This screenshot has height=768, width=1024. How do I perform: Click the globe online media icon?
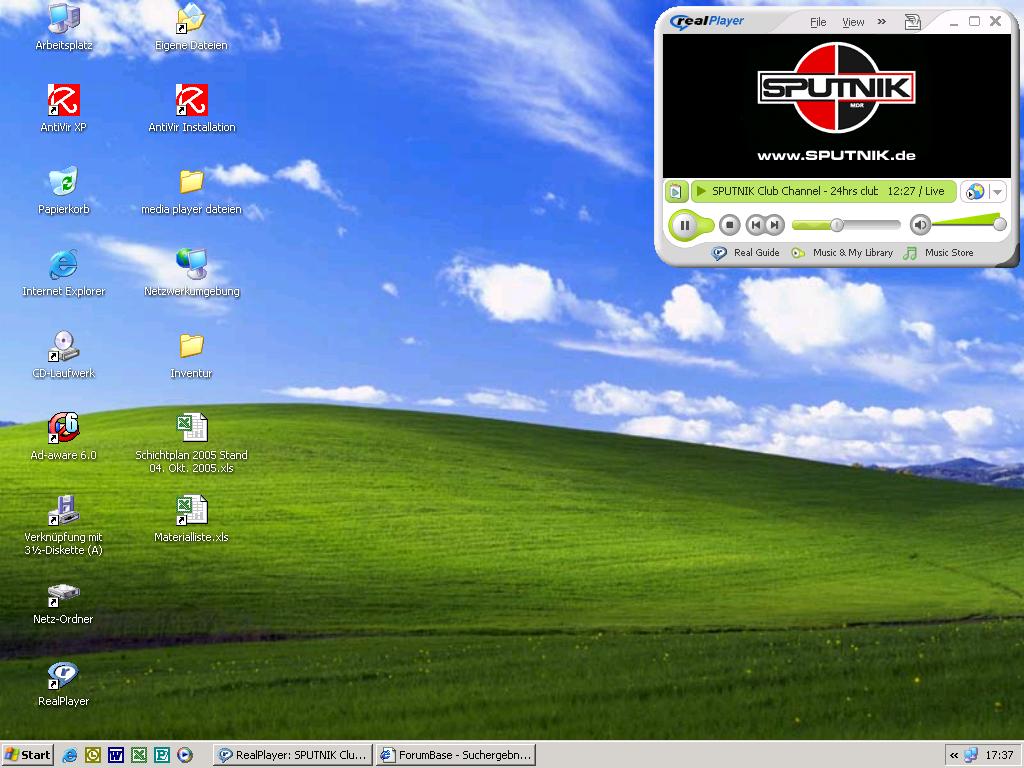[974, 191]
